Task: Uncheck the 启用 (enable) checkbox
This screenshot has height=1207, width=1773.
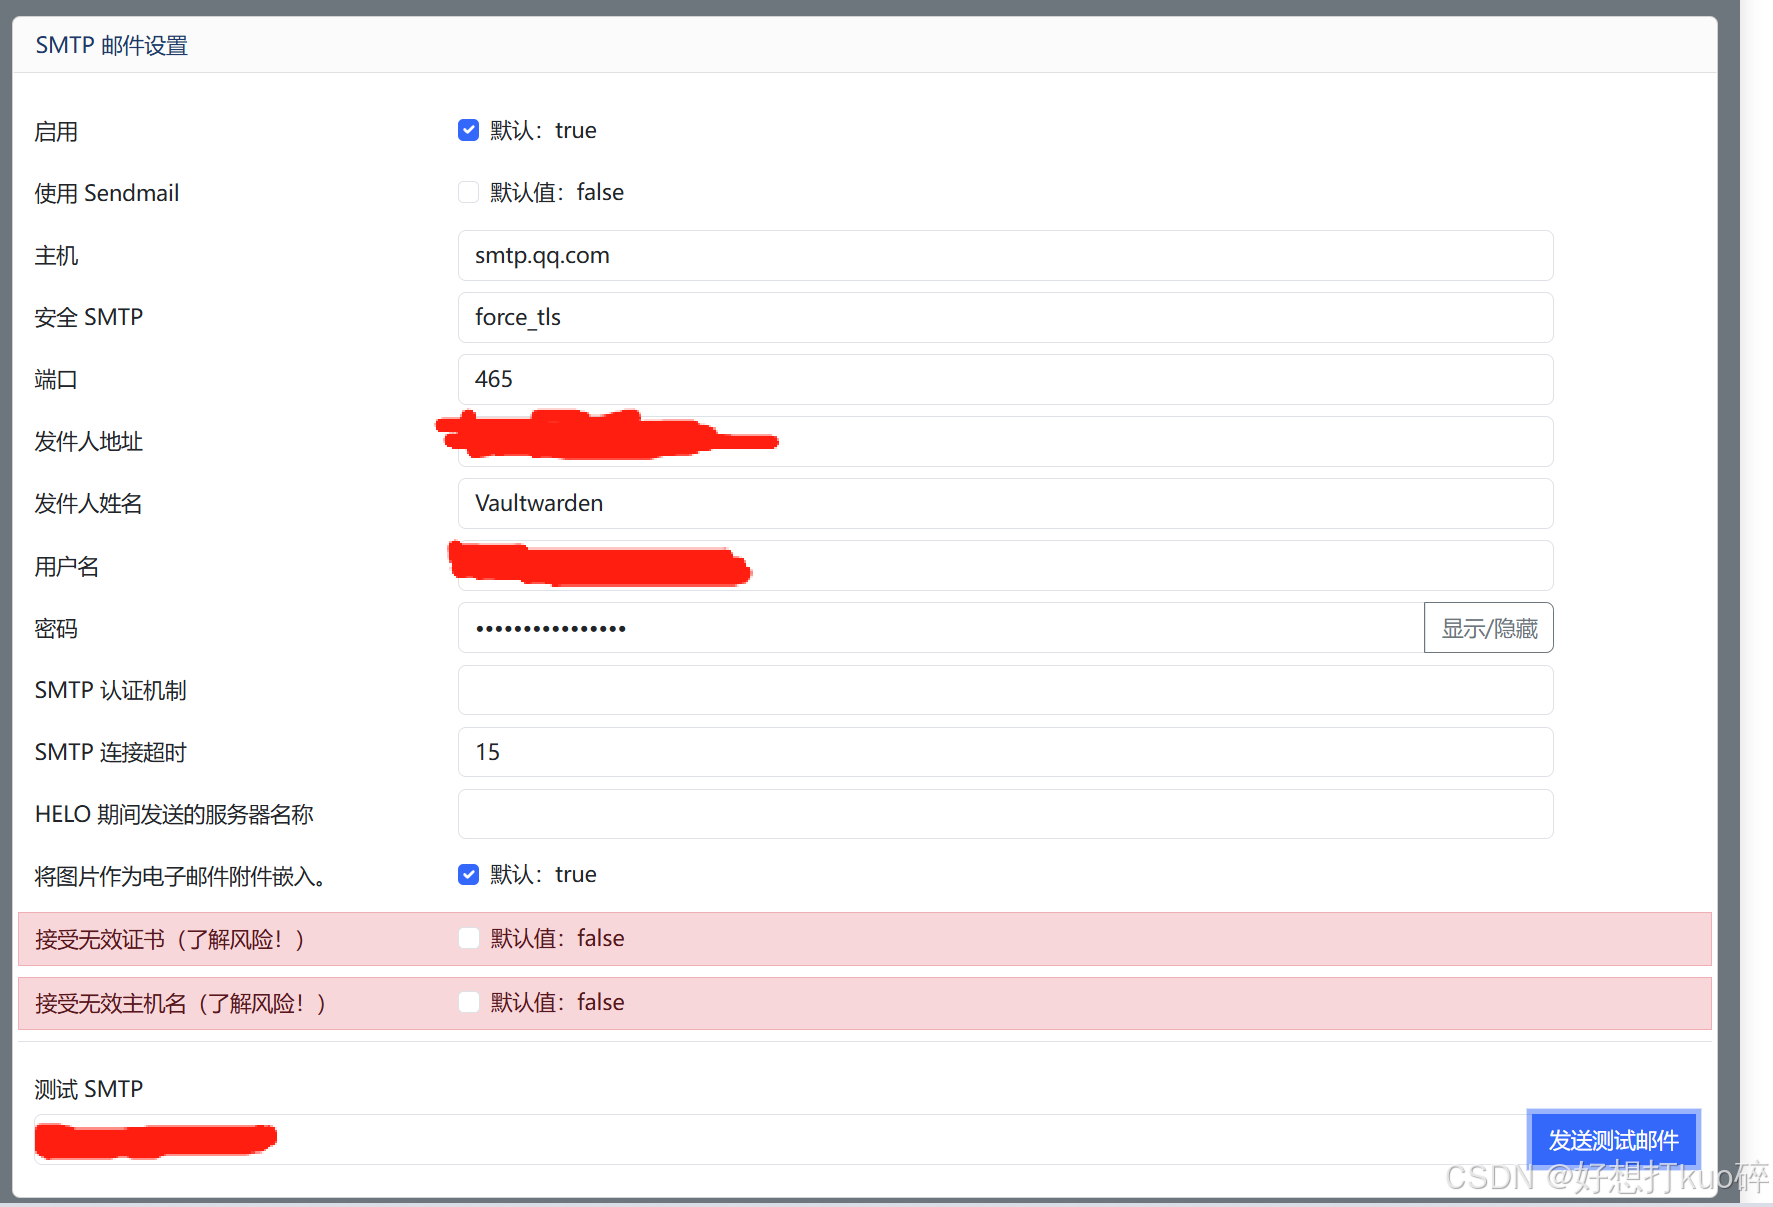Action: click(468, 130)
